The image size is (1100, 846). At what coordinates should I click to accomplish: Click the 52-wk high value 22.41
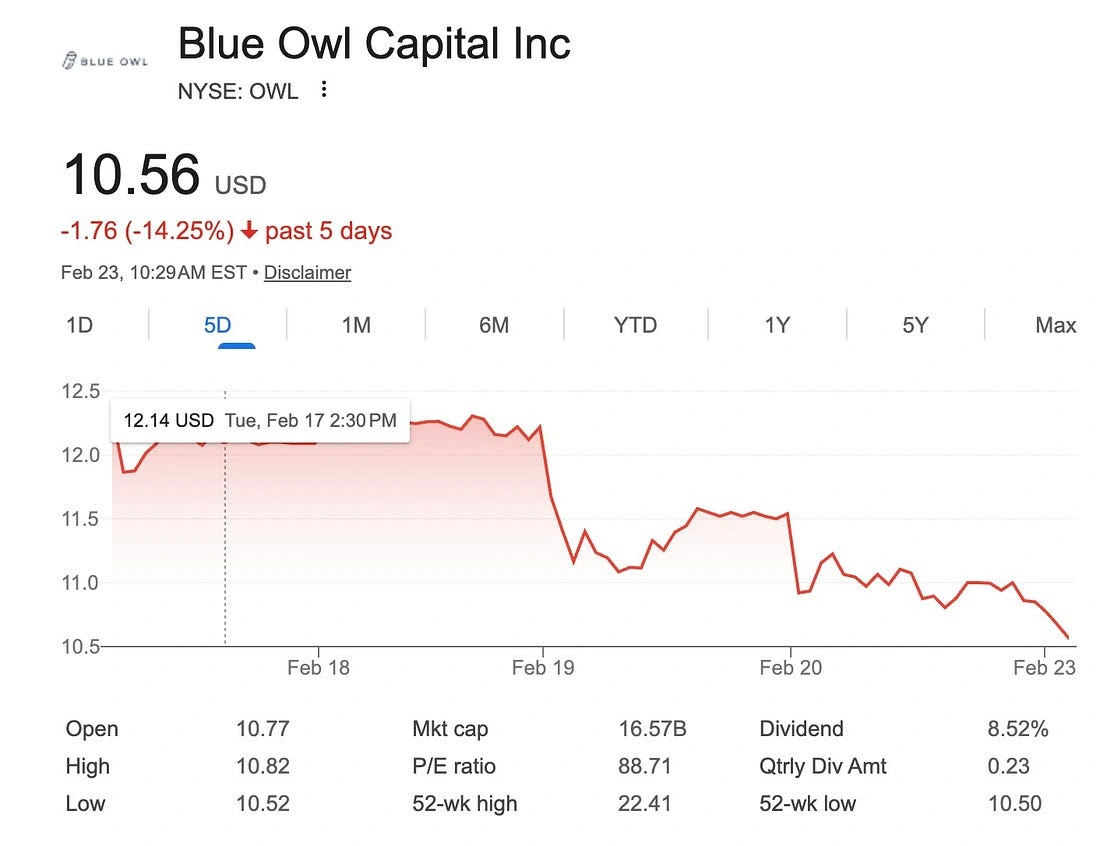[x=645, y=803]
